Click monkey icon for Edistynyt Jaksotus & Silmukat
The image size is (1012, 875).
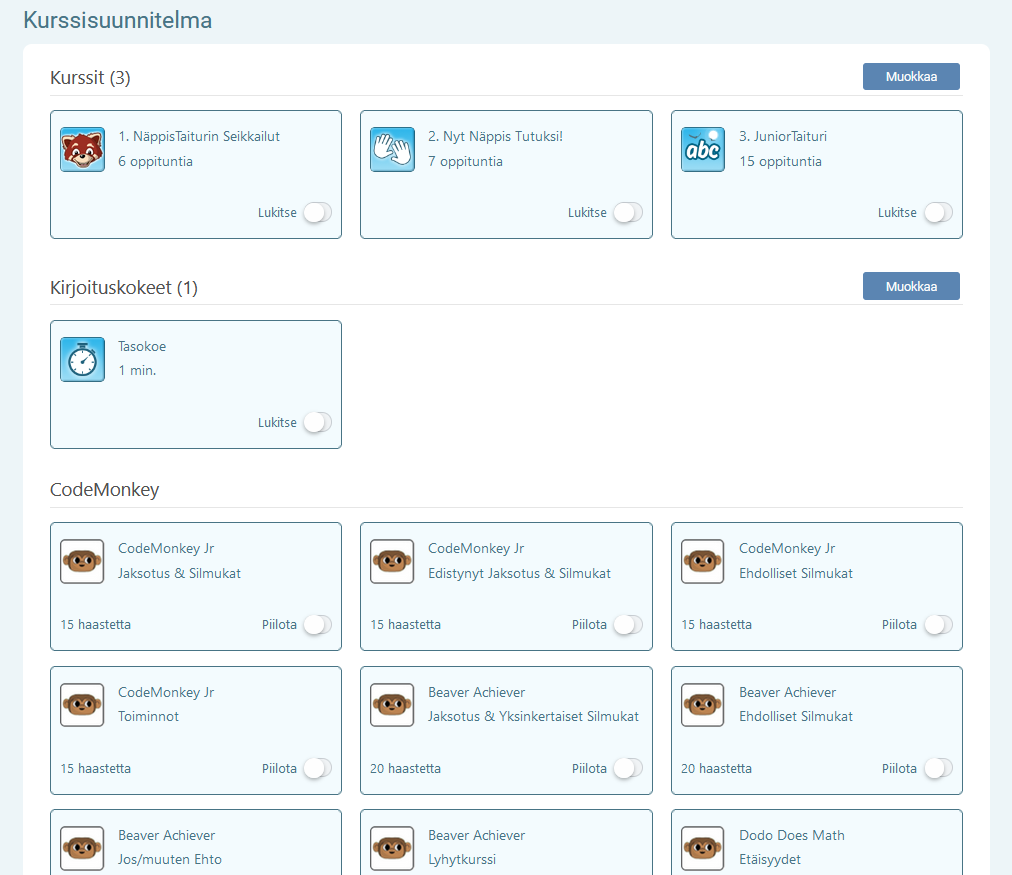tap(392, 561)
